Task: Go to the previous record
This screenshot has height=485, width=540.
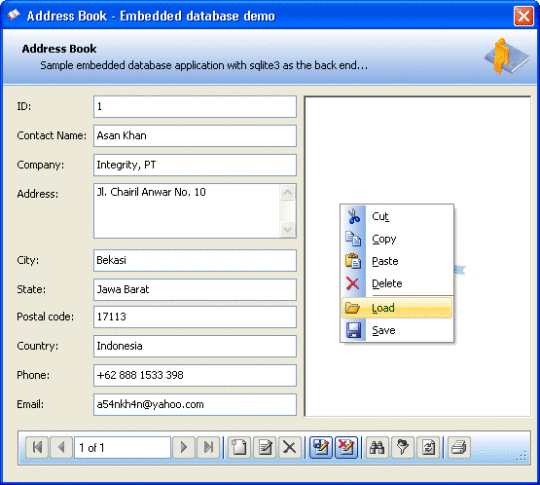Action: click(61, 447)
